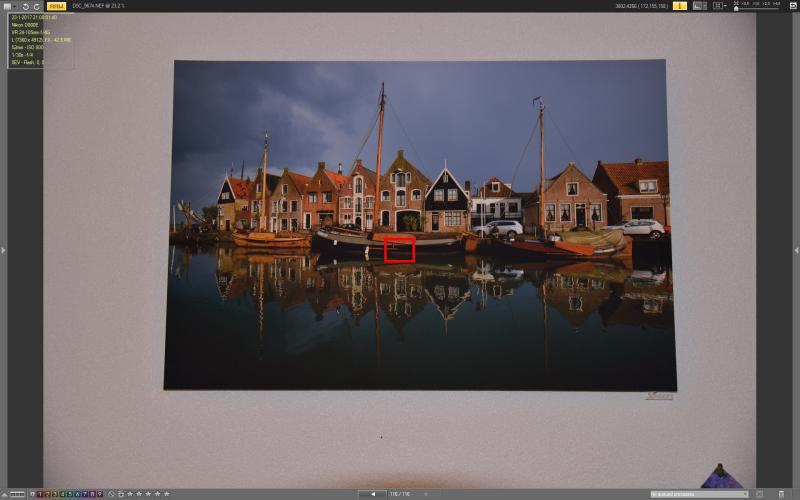The height and width of the screenshot is (500, 800).
Task: Set rating to four stars
Action: (x=158, y=494)
